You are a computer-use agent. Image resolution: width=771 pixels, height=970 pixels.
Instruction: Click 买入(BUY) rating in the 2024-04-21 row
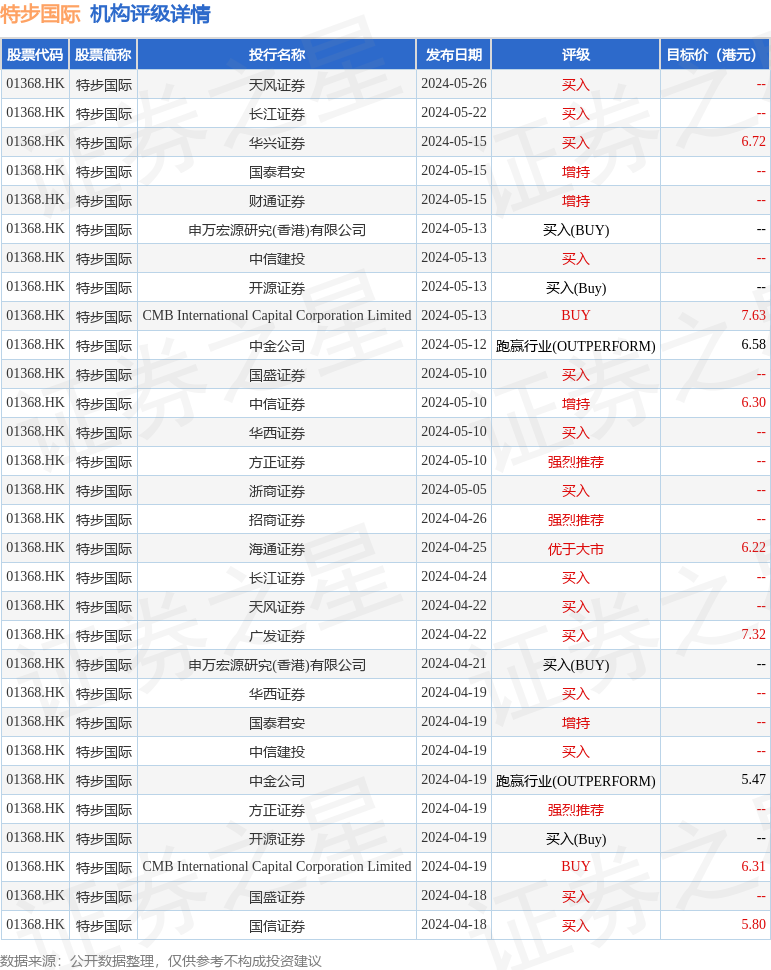575,665
